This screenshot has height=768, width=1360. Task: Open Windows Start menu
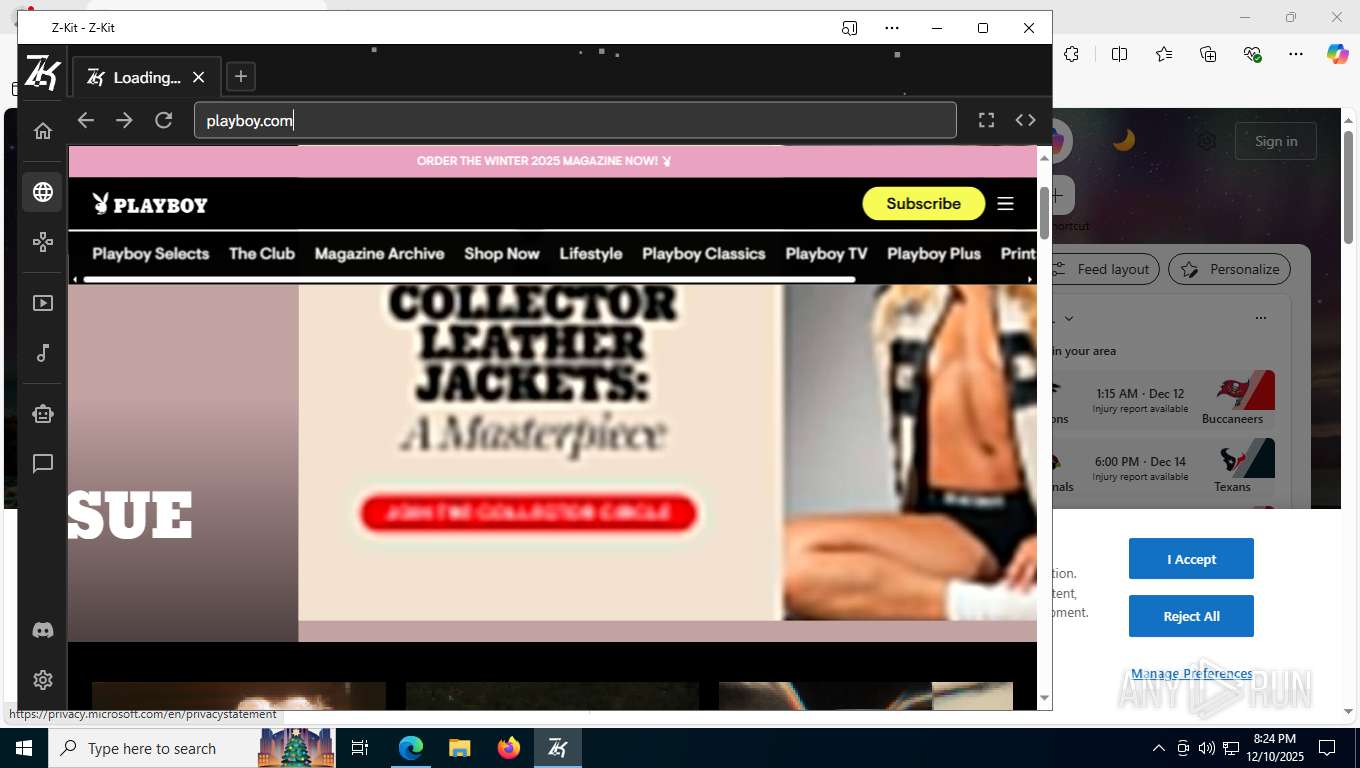[x=24, y=748]
